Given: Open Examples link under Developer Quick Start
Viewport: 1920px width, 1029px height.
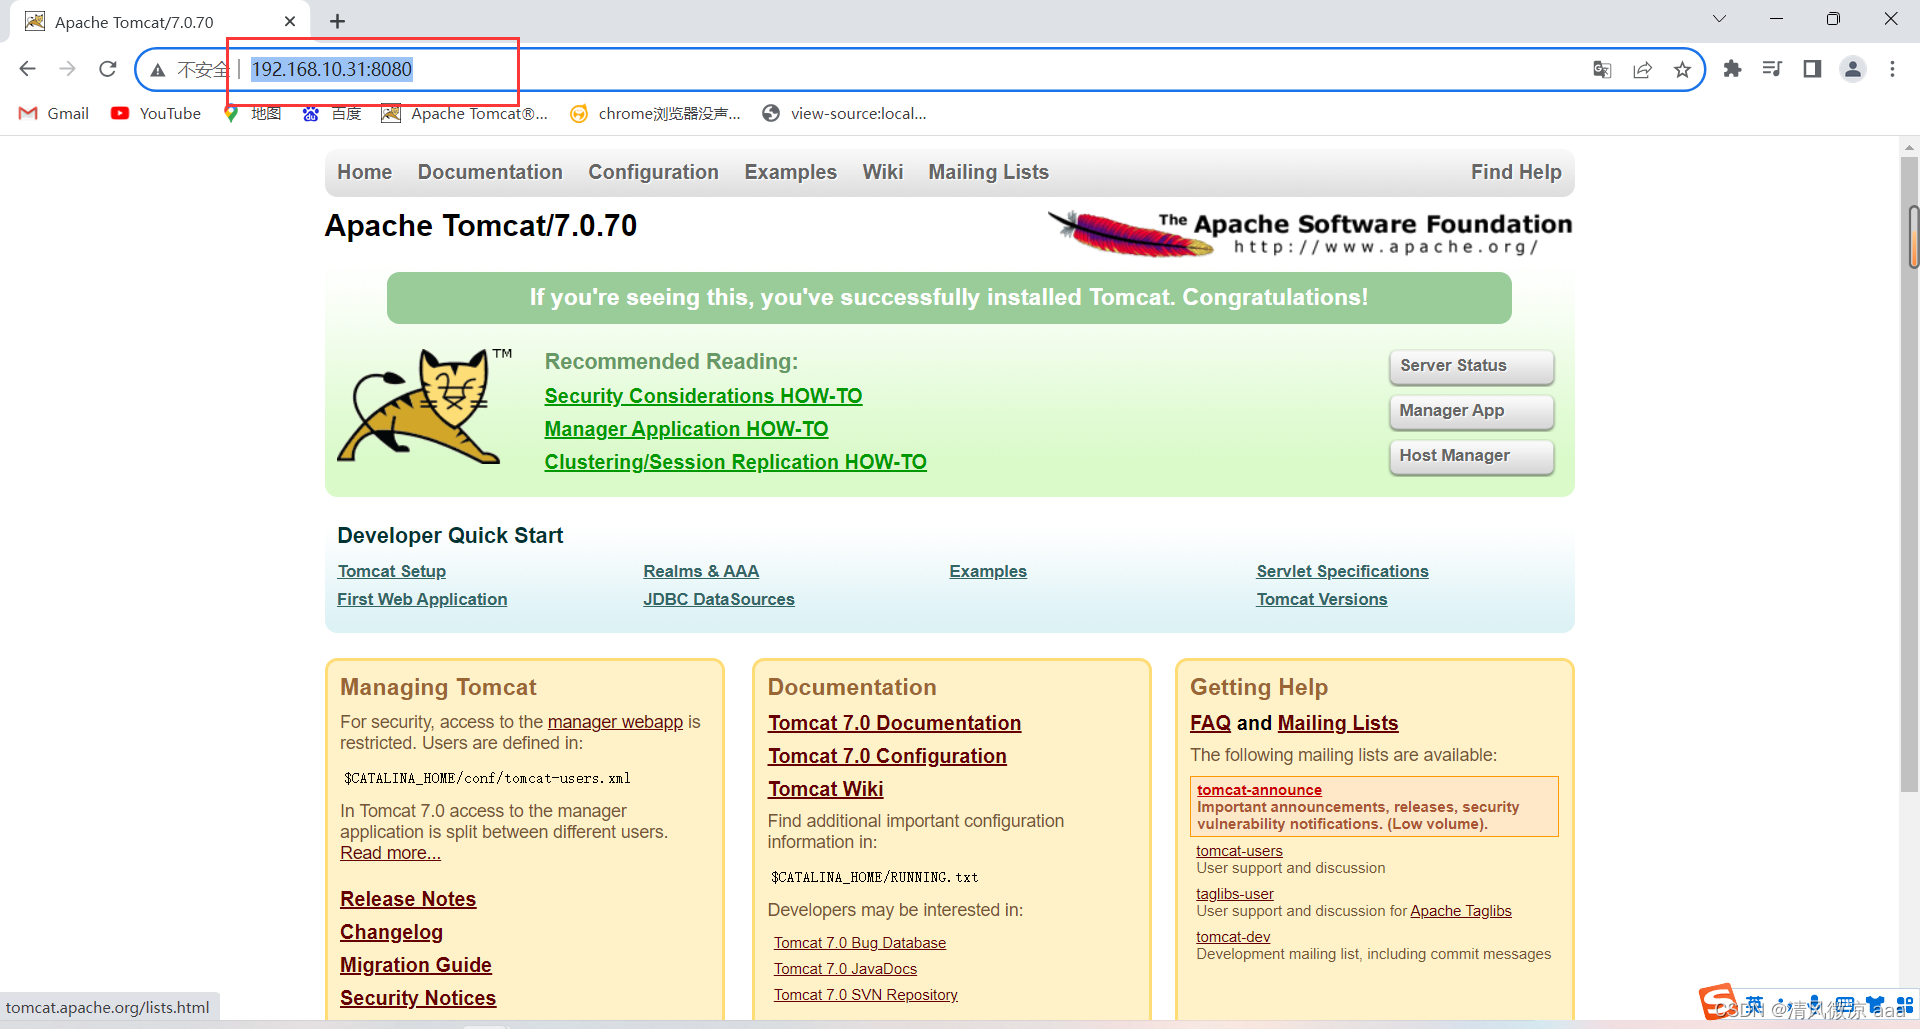Looking at the screenshot, I should coord(988,571).
